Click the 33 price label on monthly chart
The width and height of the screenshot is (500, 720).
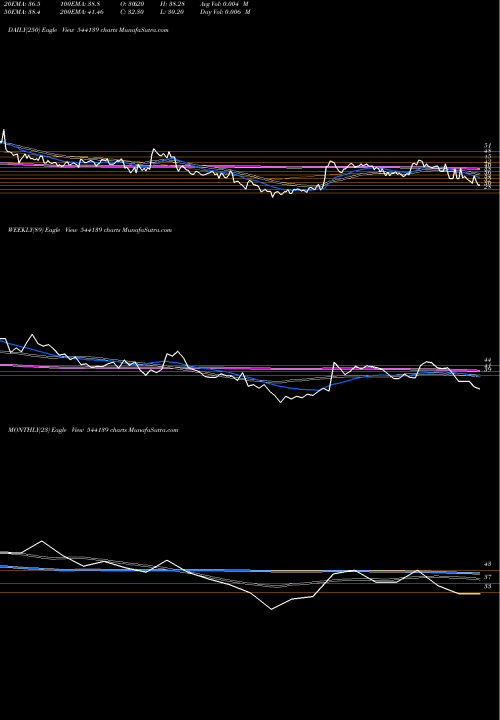coord(488,586)
